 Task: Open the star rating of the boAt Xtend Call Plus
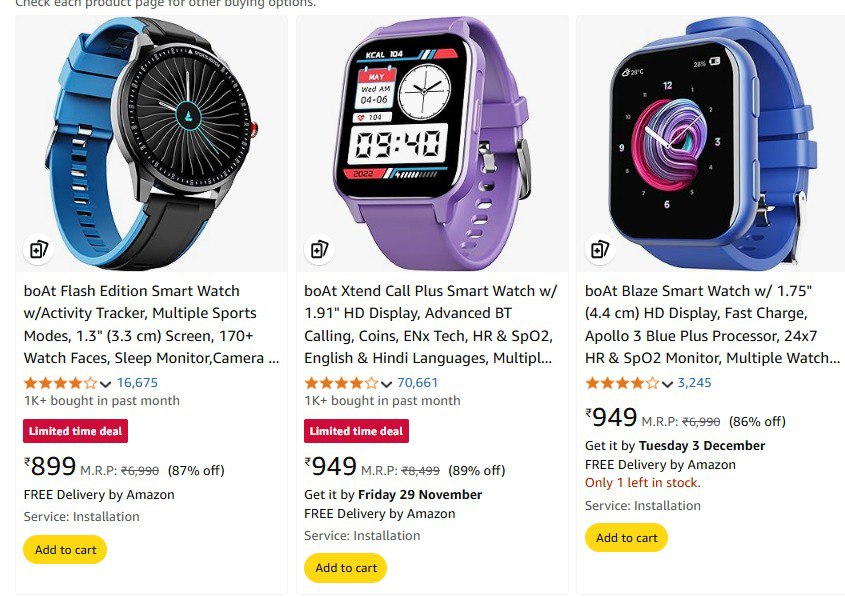click(341, 383)
